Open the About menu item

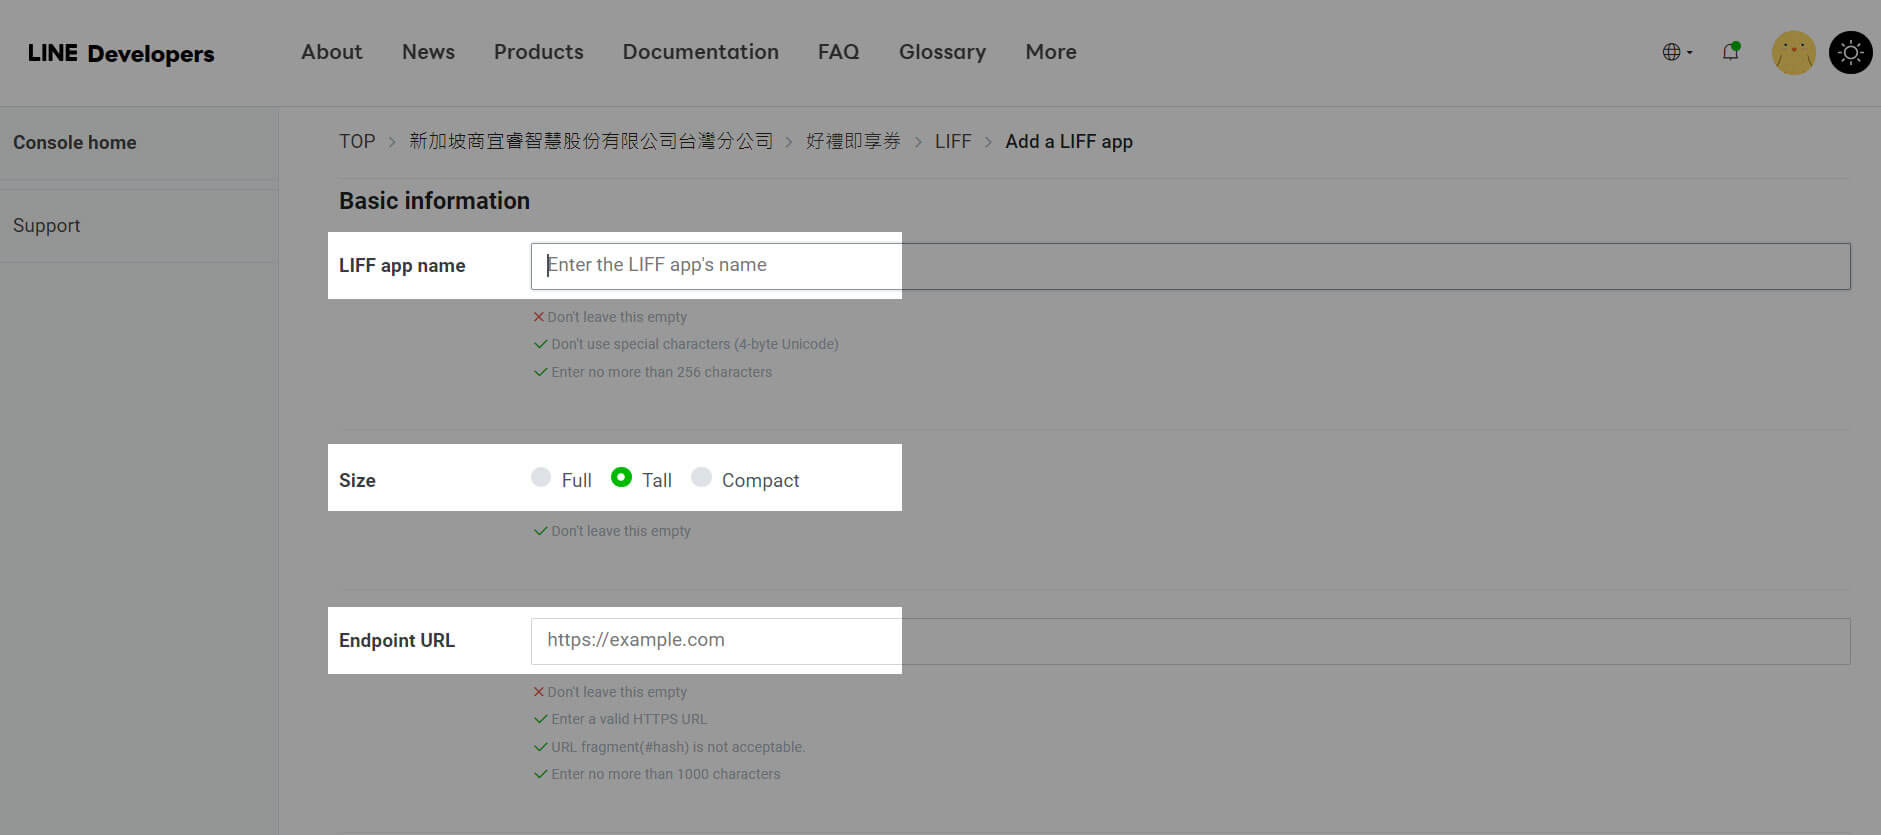332,52
